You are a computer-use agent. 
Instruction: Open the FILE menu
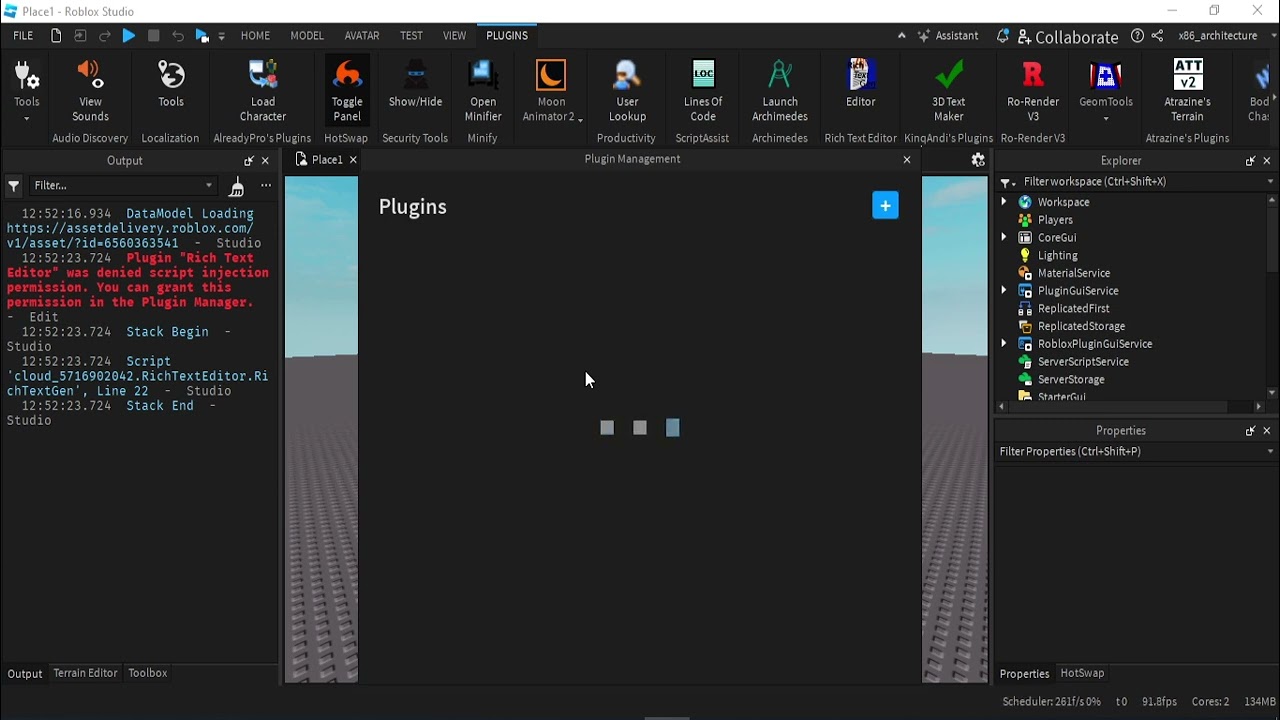tap(23, 35)
